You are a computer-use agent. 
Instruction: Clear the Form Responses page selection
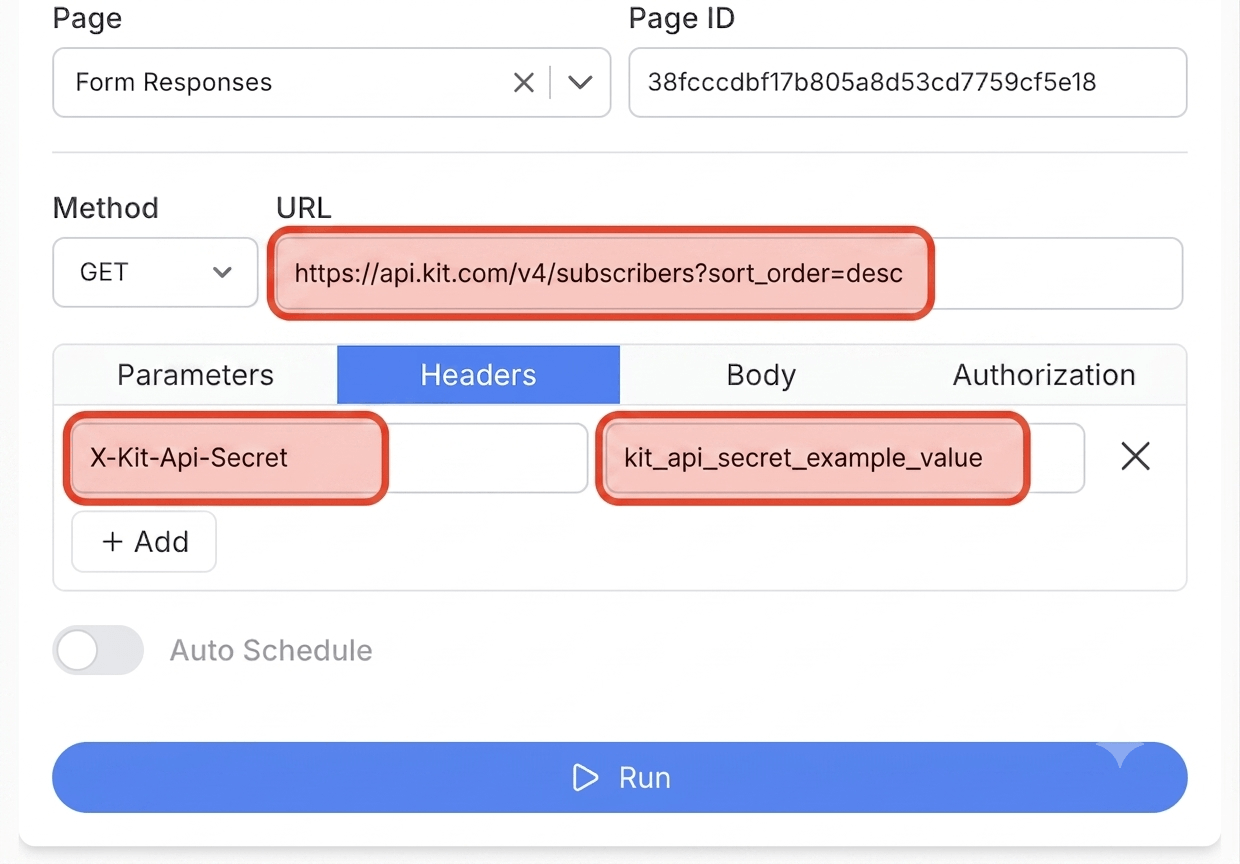(x=524, y=83)
